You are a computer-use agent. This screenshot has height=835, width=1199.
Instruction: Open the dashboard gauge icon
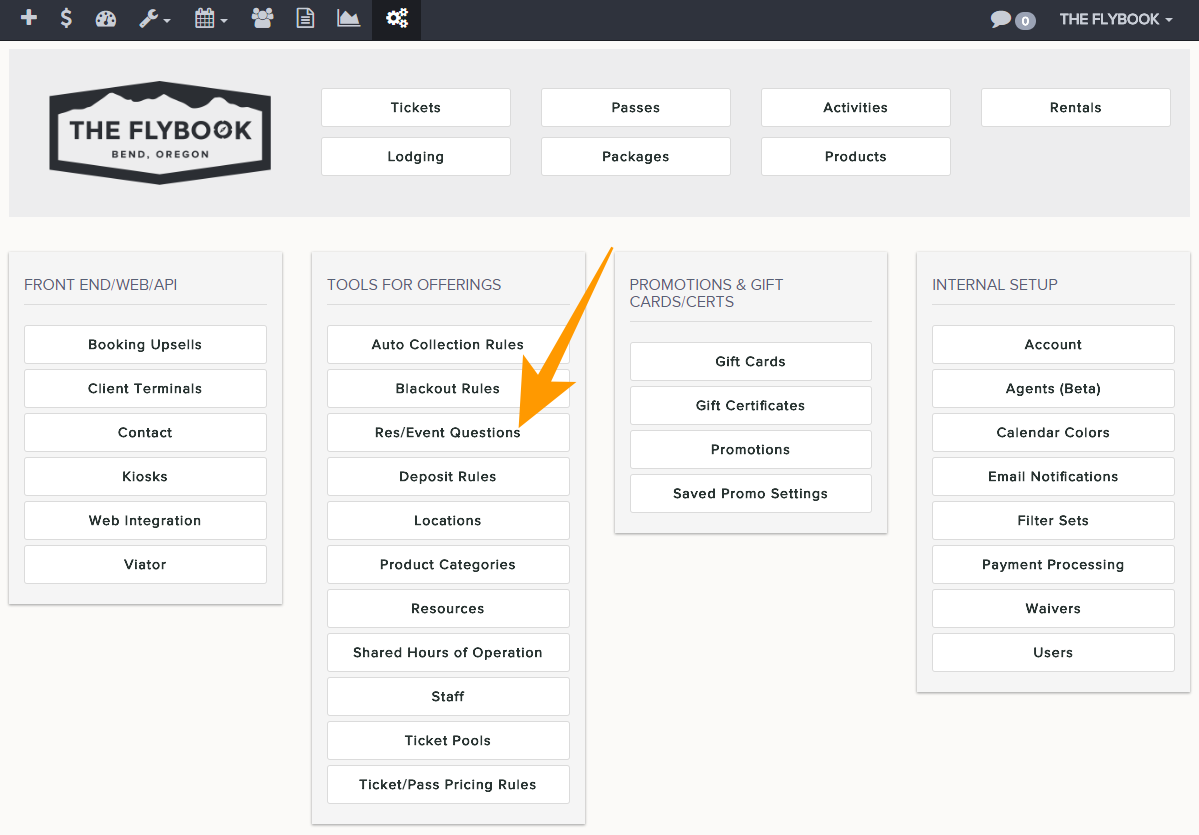pyautogui.click(x=106, y=18)
